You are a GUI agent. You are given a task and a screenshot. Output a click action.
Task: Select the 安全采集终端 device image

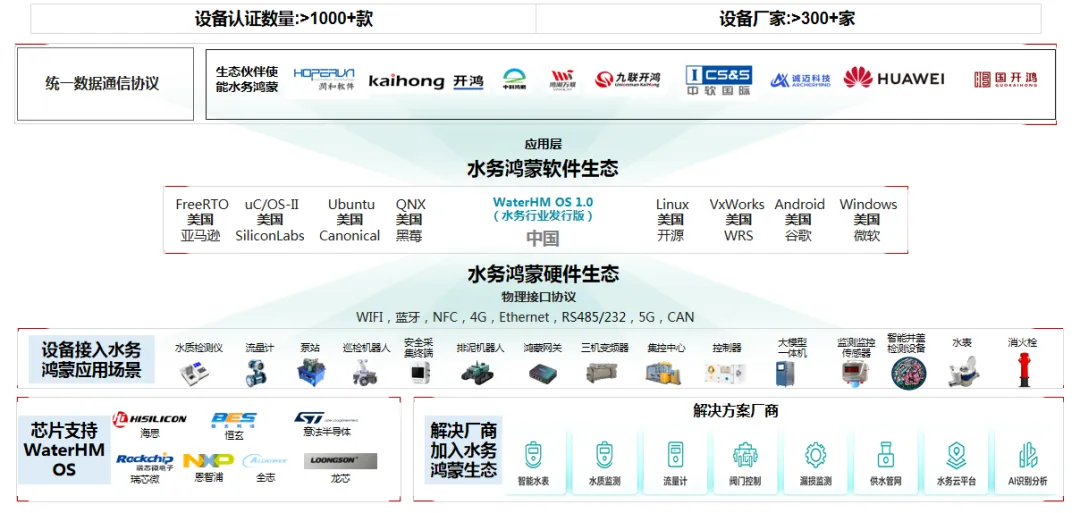tap(420, 375)
